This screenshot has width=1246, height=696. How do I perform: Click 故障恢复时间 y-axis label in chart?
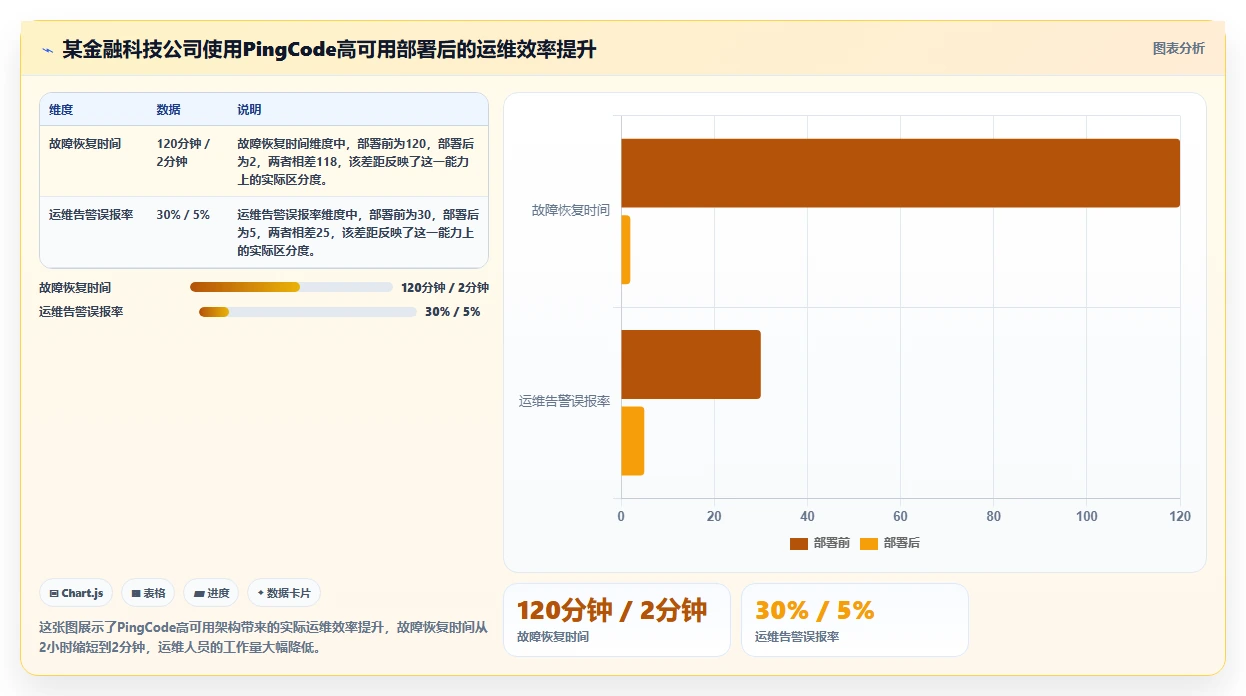coord(571,211)
